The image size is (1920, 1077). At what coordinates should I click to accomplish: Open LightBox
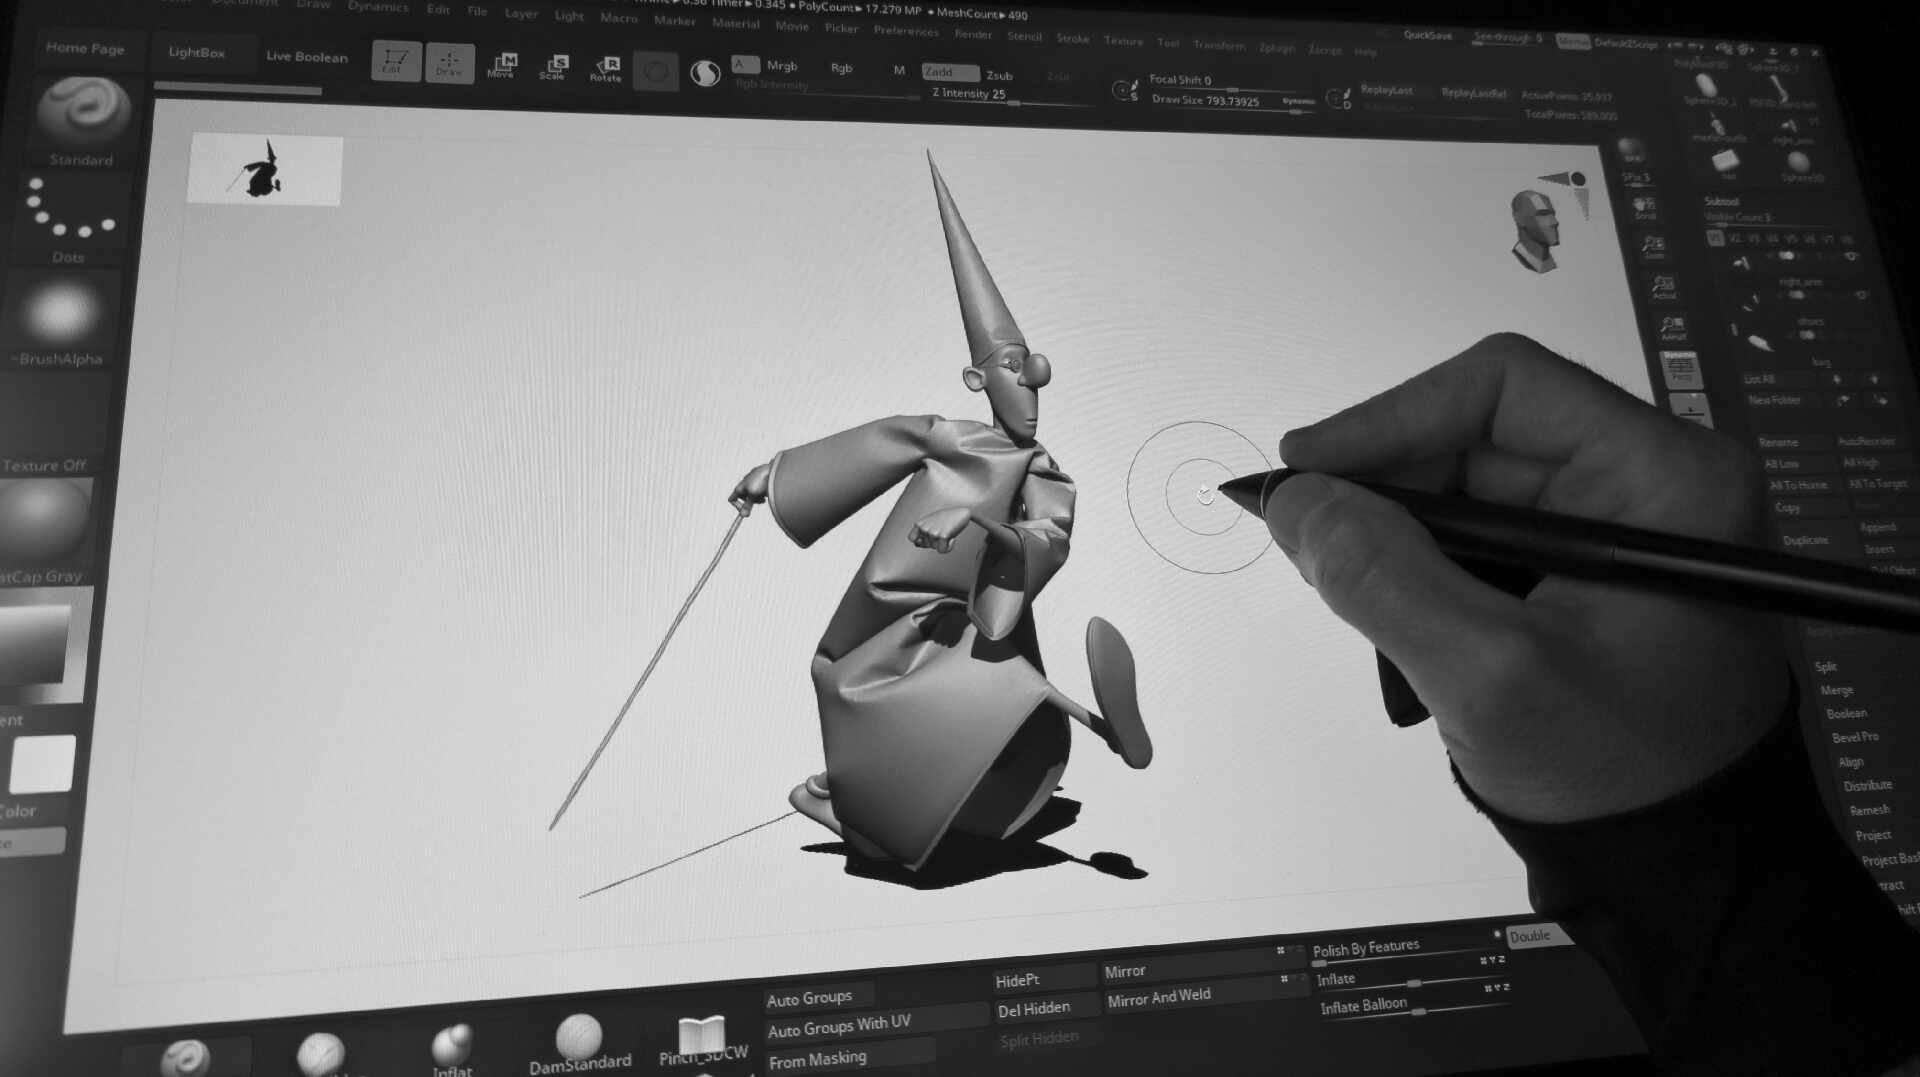(196, 52)
